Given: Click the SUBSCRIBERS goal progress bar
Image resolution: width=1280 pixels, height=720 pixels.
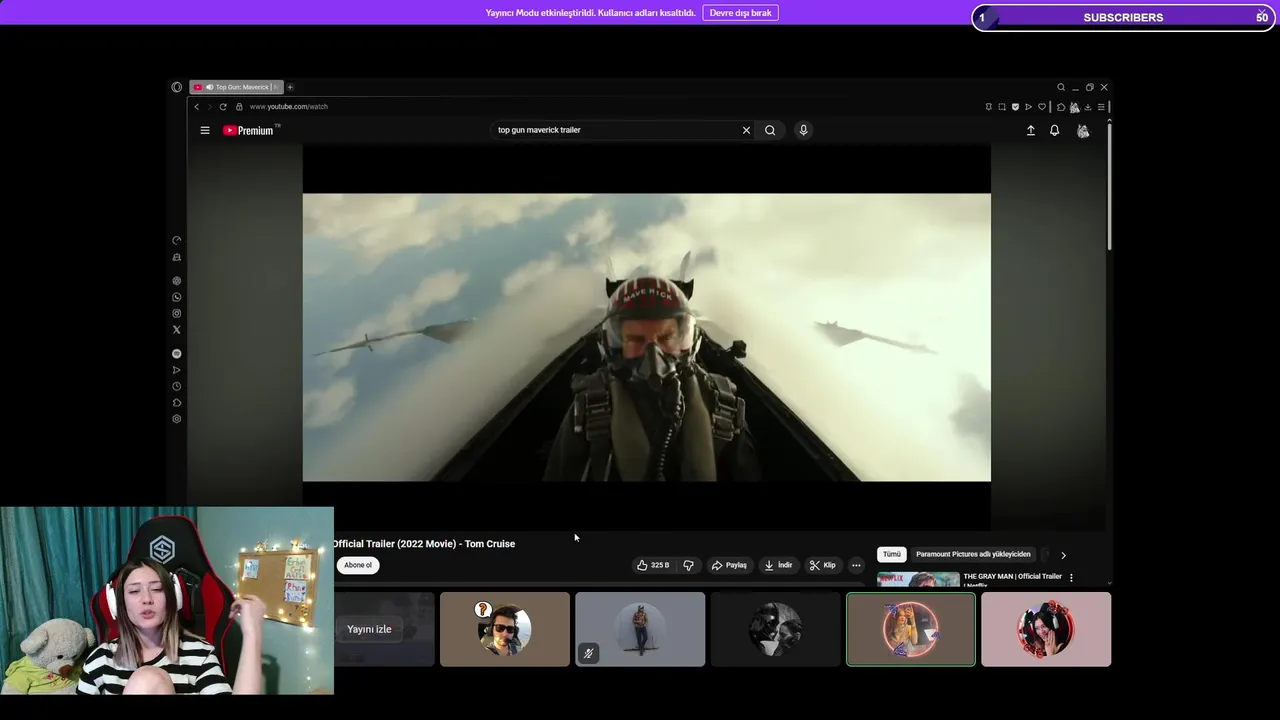Looking at the screenshot, I should 1124,17.
